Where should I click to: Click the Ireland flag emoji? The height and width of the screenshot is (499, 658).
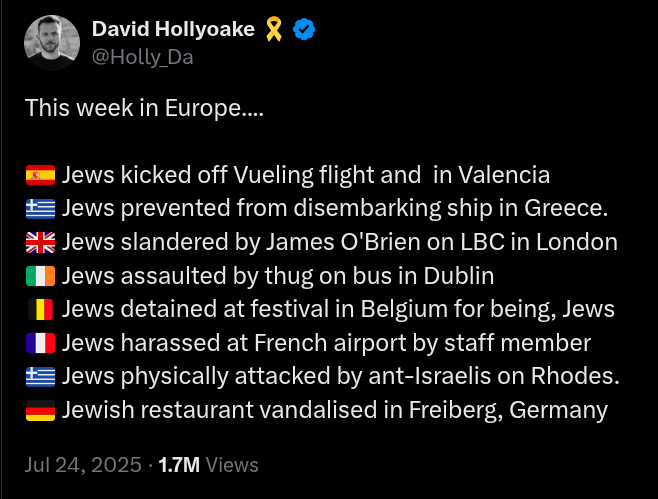[x=40, y=276]
